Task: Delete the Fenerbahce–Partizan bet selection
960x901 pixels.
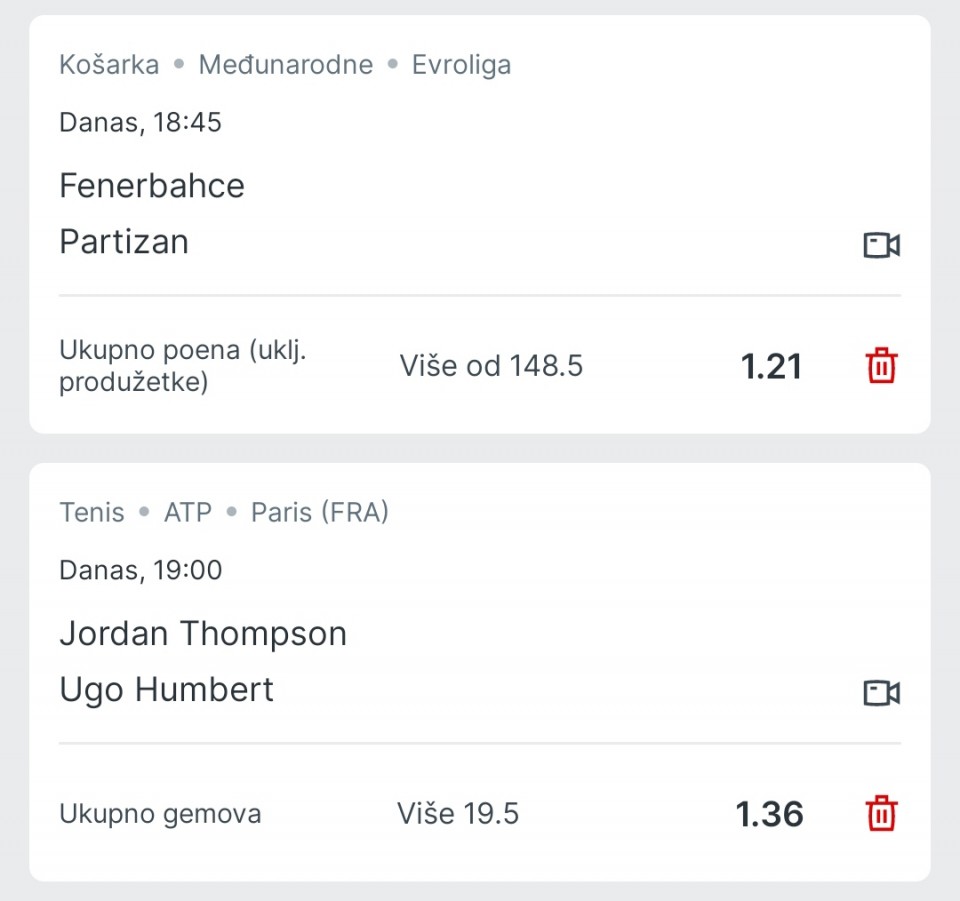Action: pos(881,366)
